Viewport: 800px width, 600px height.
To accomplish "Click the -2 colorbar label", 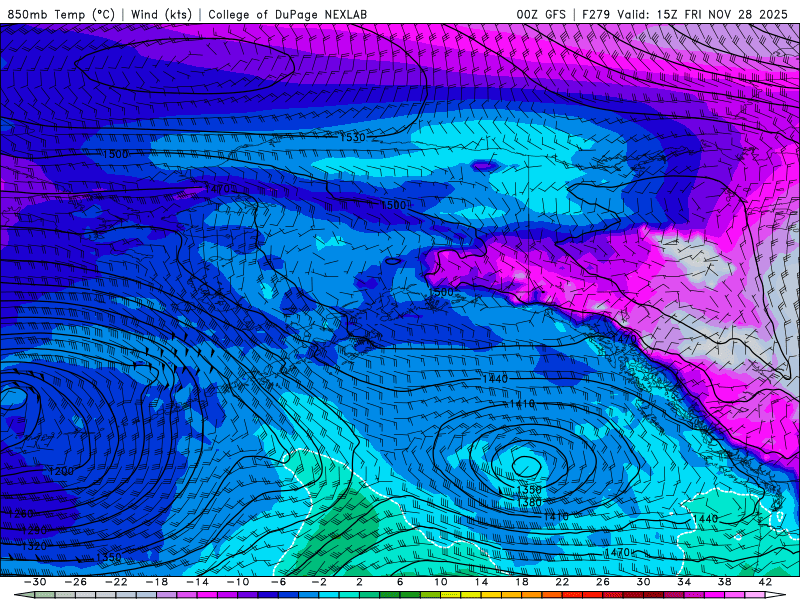I will [319, 582].
